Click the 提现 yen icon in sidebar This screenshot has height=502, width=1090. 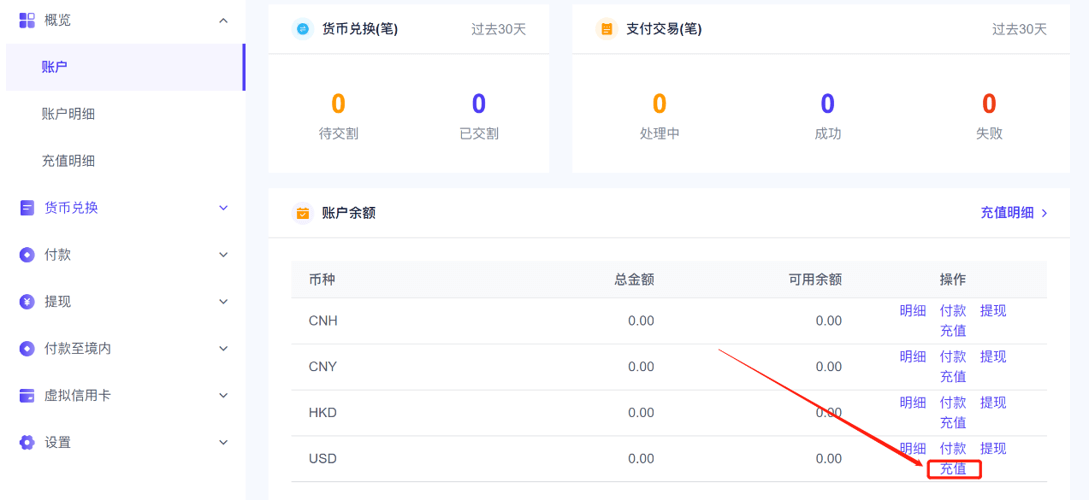(26, 302)
